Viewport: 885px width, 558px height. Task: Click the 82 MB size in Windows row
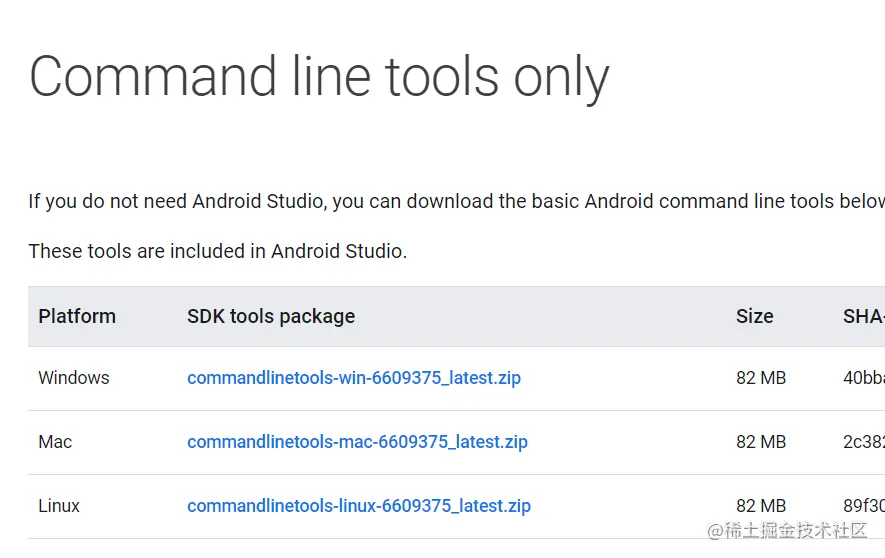[761, 378]
